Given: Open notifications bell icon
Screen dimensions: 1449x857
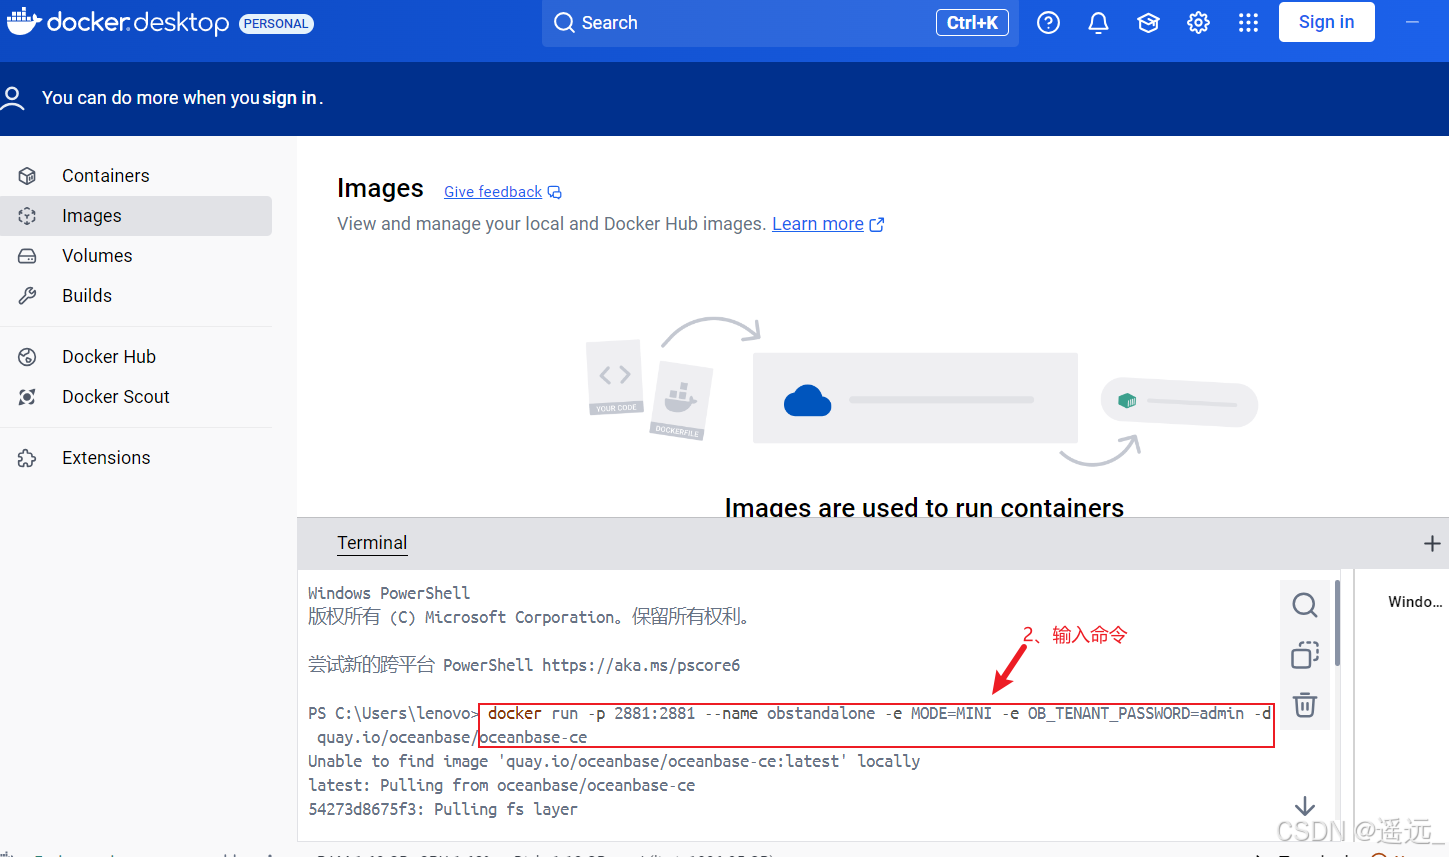Looking at the screenshot, I should [1098, 23].
